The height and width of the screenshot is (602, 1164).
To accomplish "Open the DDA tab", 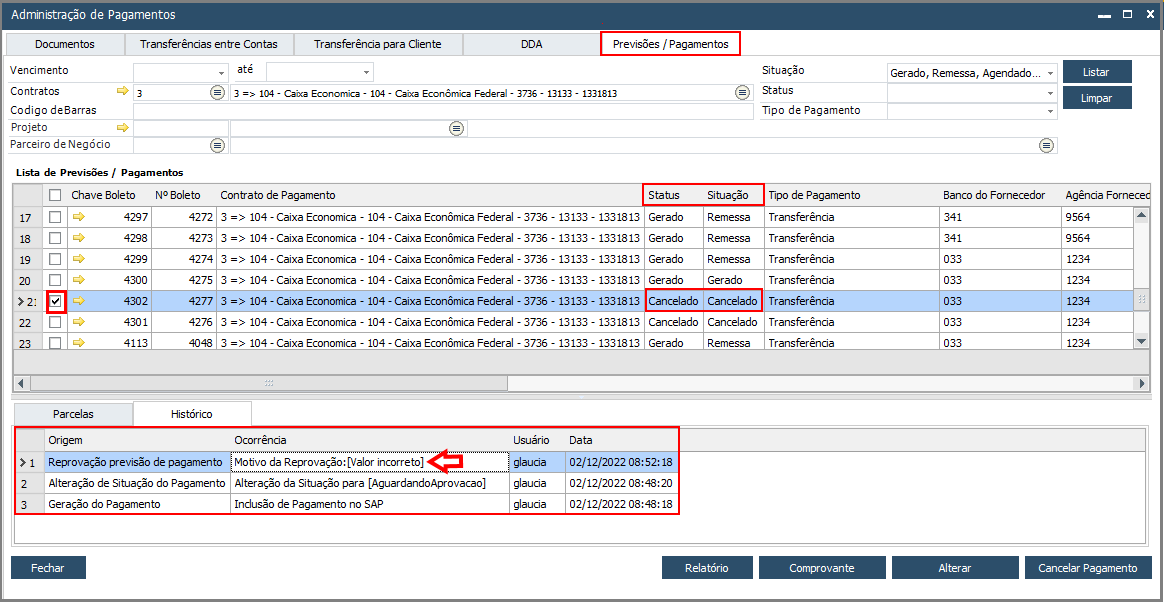I will pos(532,44).
